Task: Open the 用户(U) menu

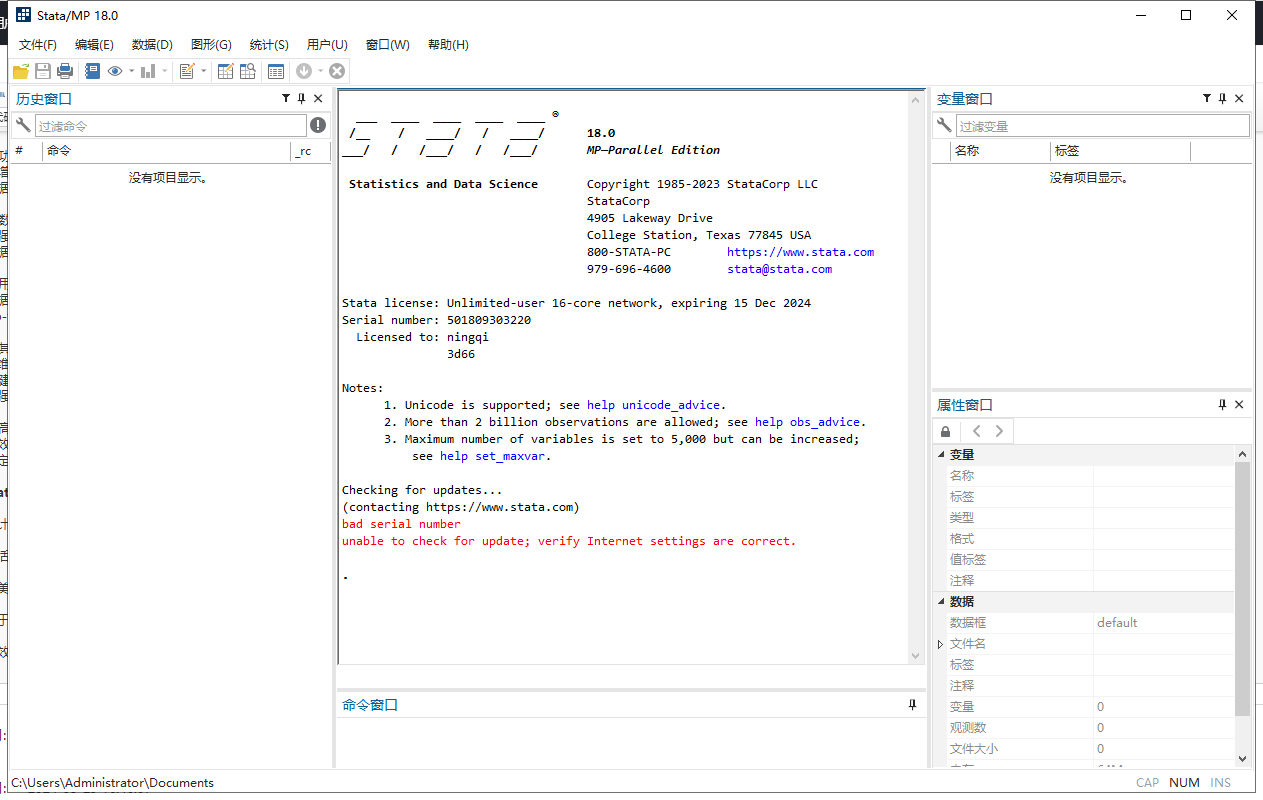Action: 327,44
